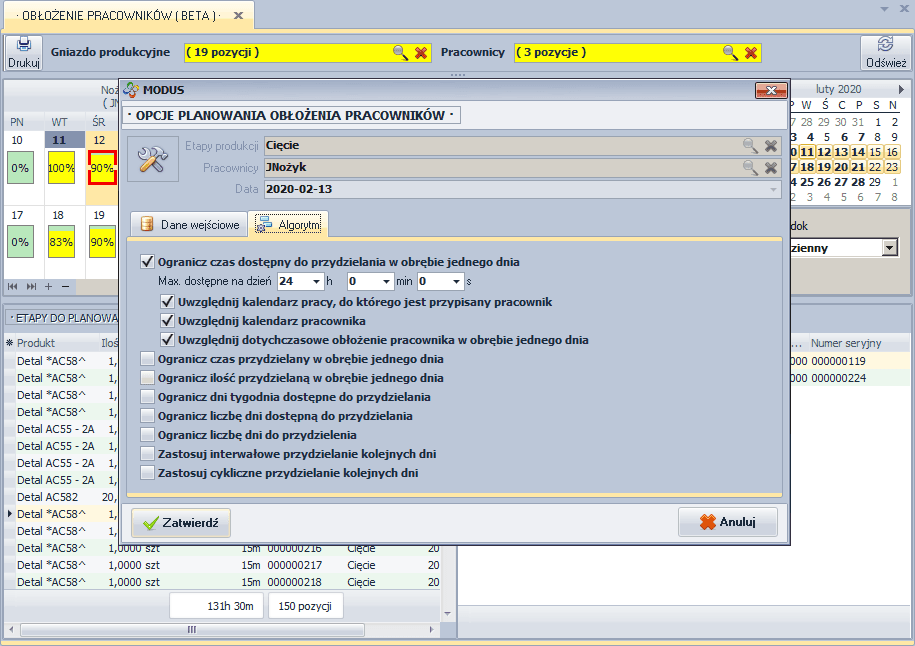This screenshot has height=646, width=915.
Task: Clear JNożyk field with X icon
Action: coord(771,168)
